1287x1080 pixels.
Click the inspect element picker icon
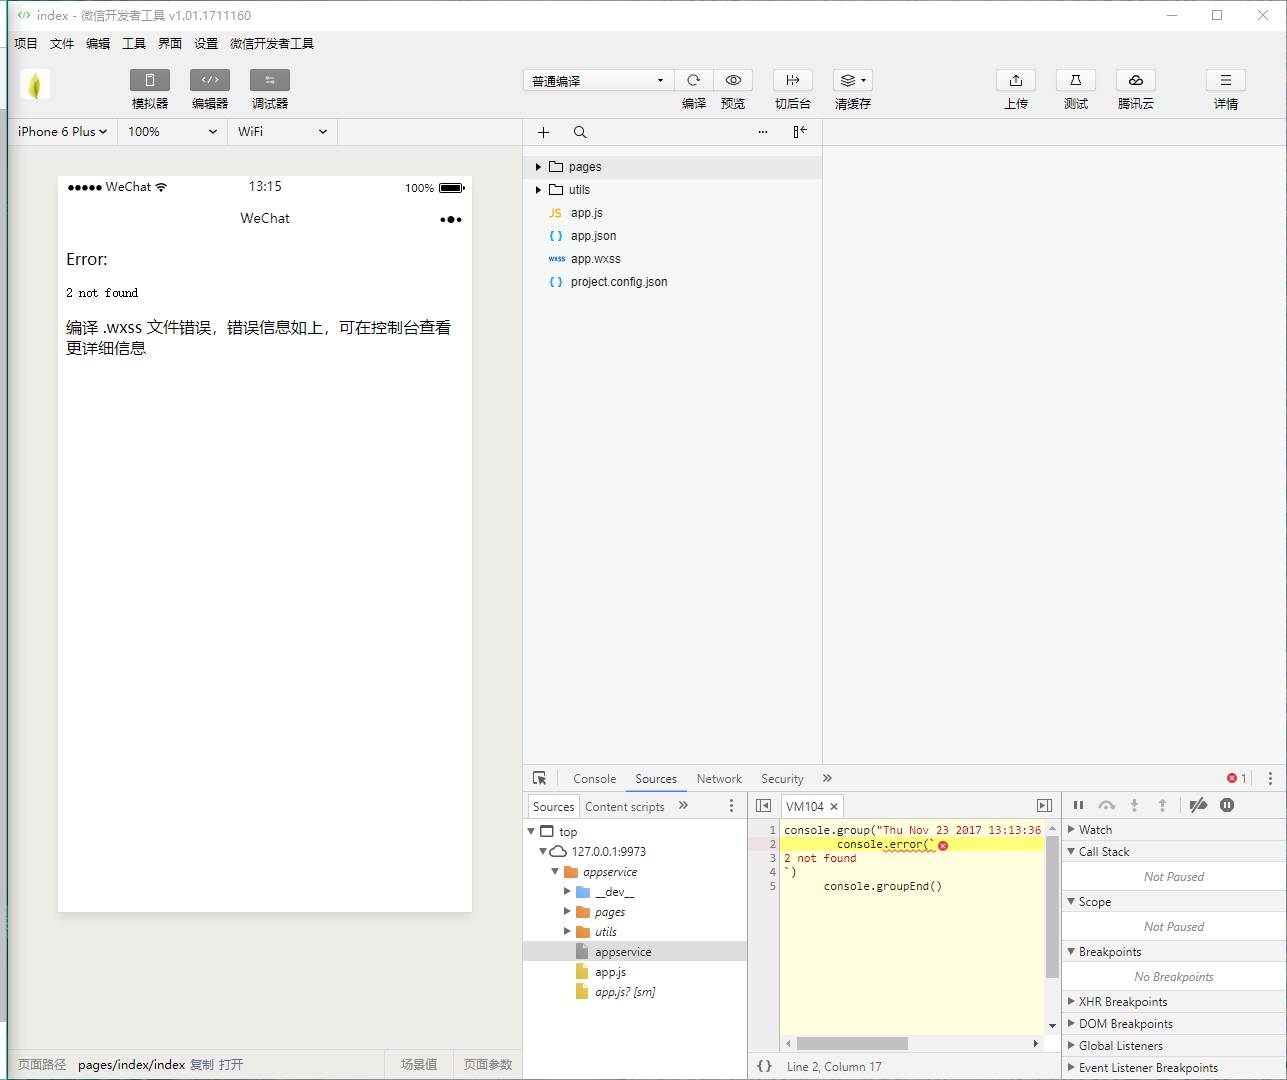coord(540,778)
